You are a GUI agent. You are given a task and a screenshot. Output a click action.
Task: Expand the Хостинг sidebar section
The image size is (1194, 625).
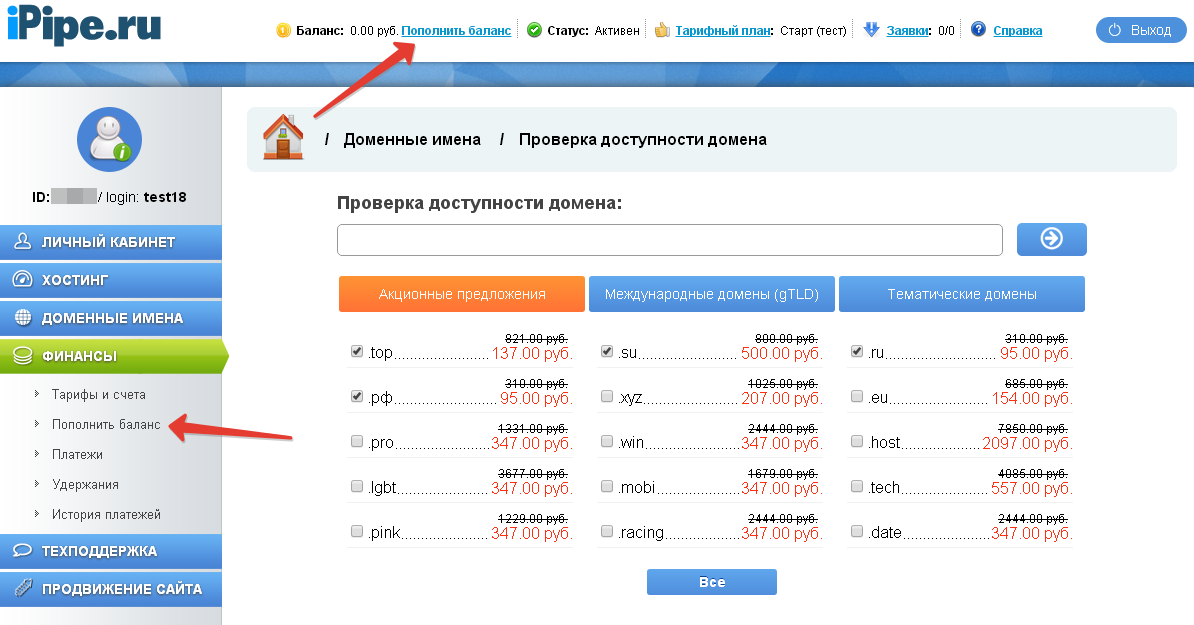click(x=110, y=280)
